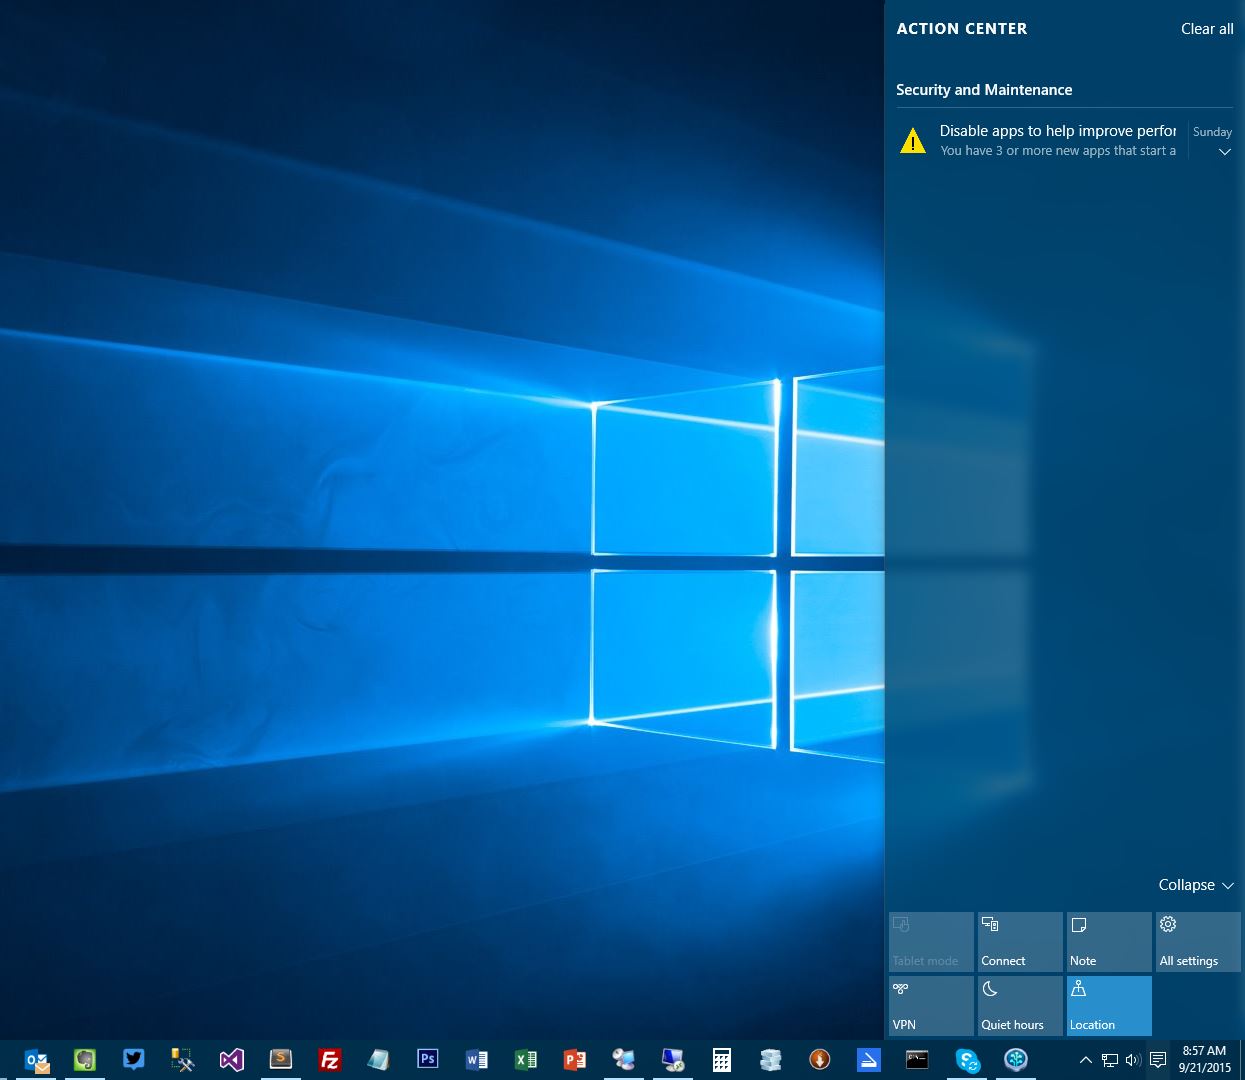The image size is (1245, 1080).
Task: Open the 'Disable apps to help improve' notification
Action: pyautogui.click(x=1058, y=140)
